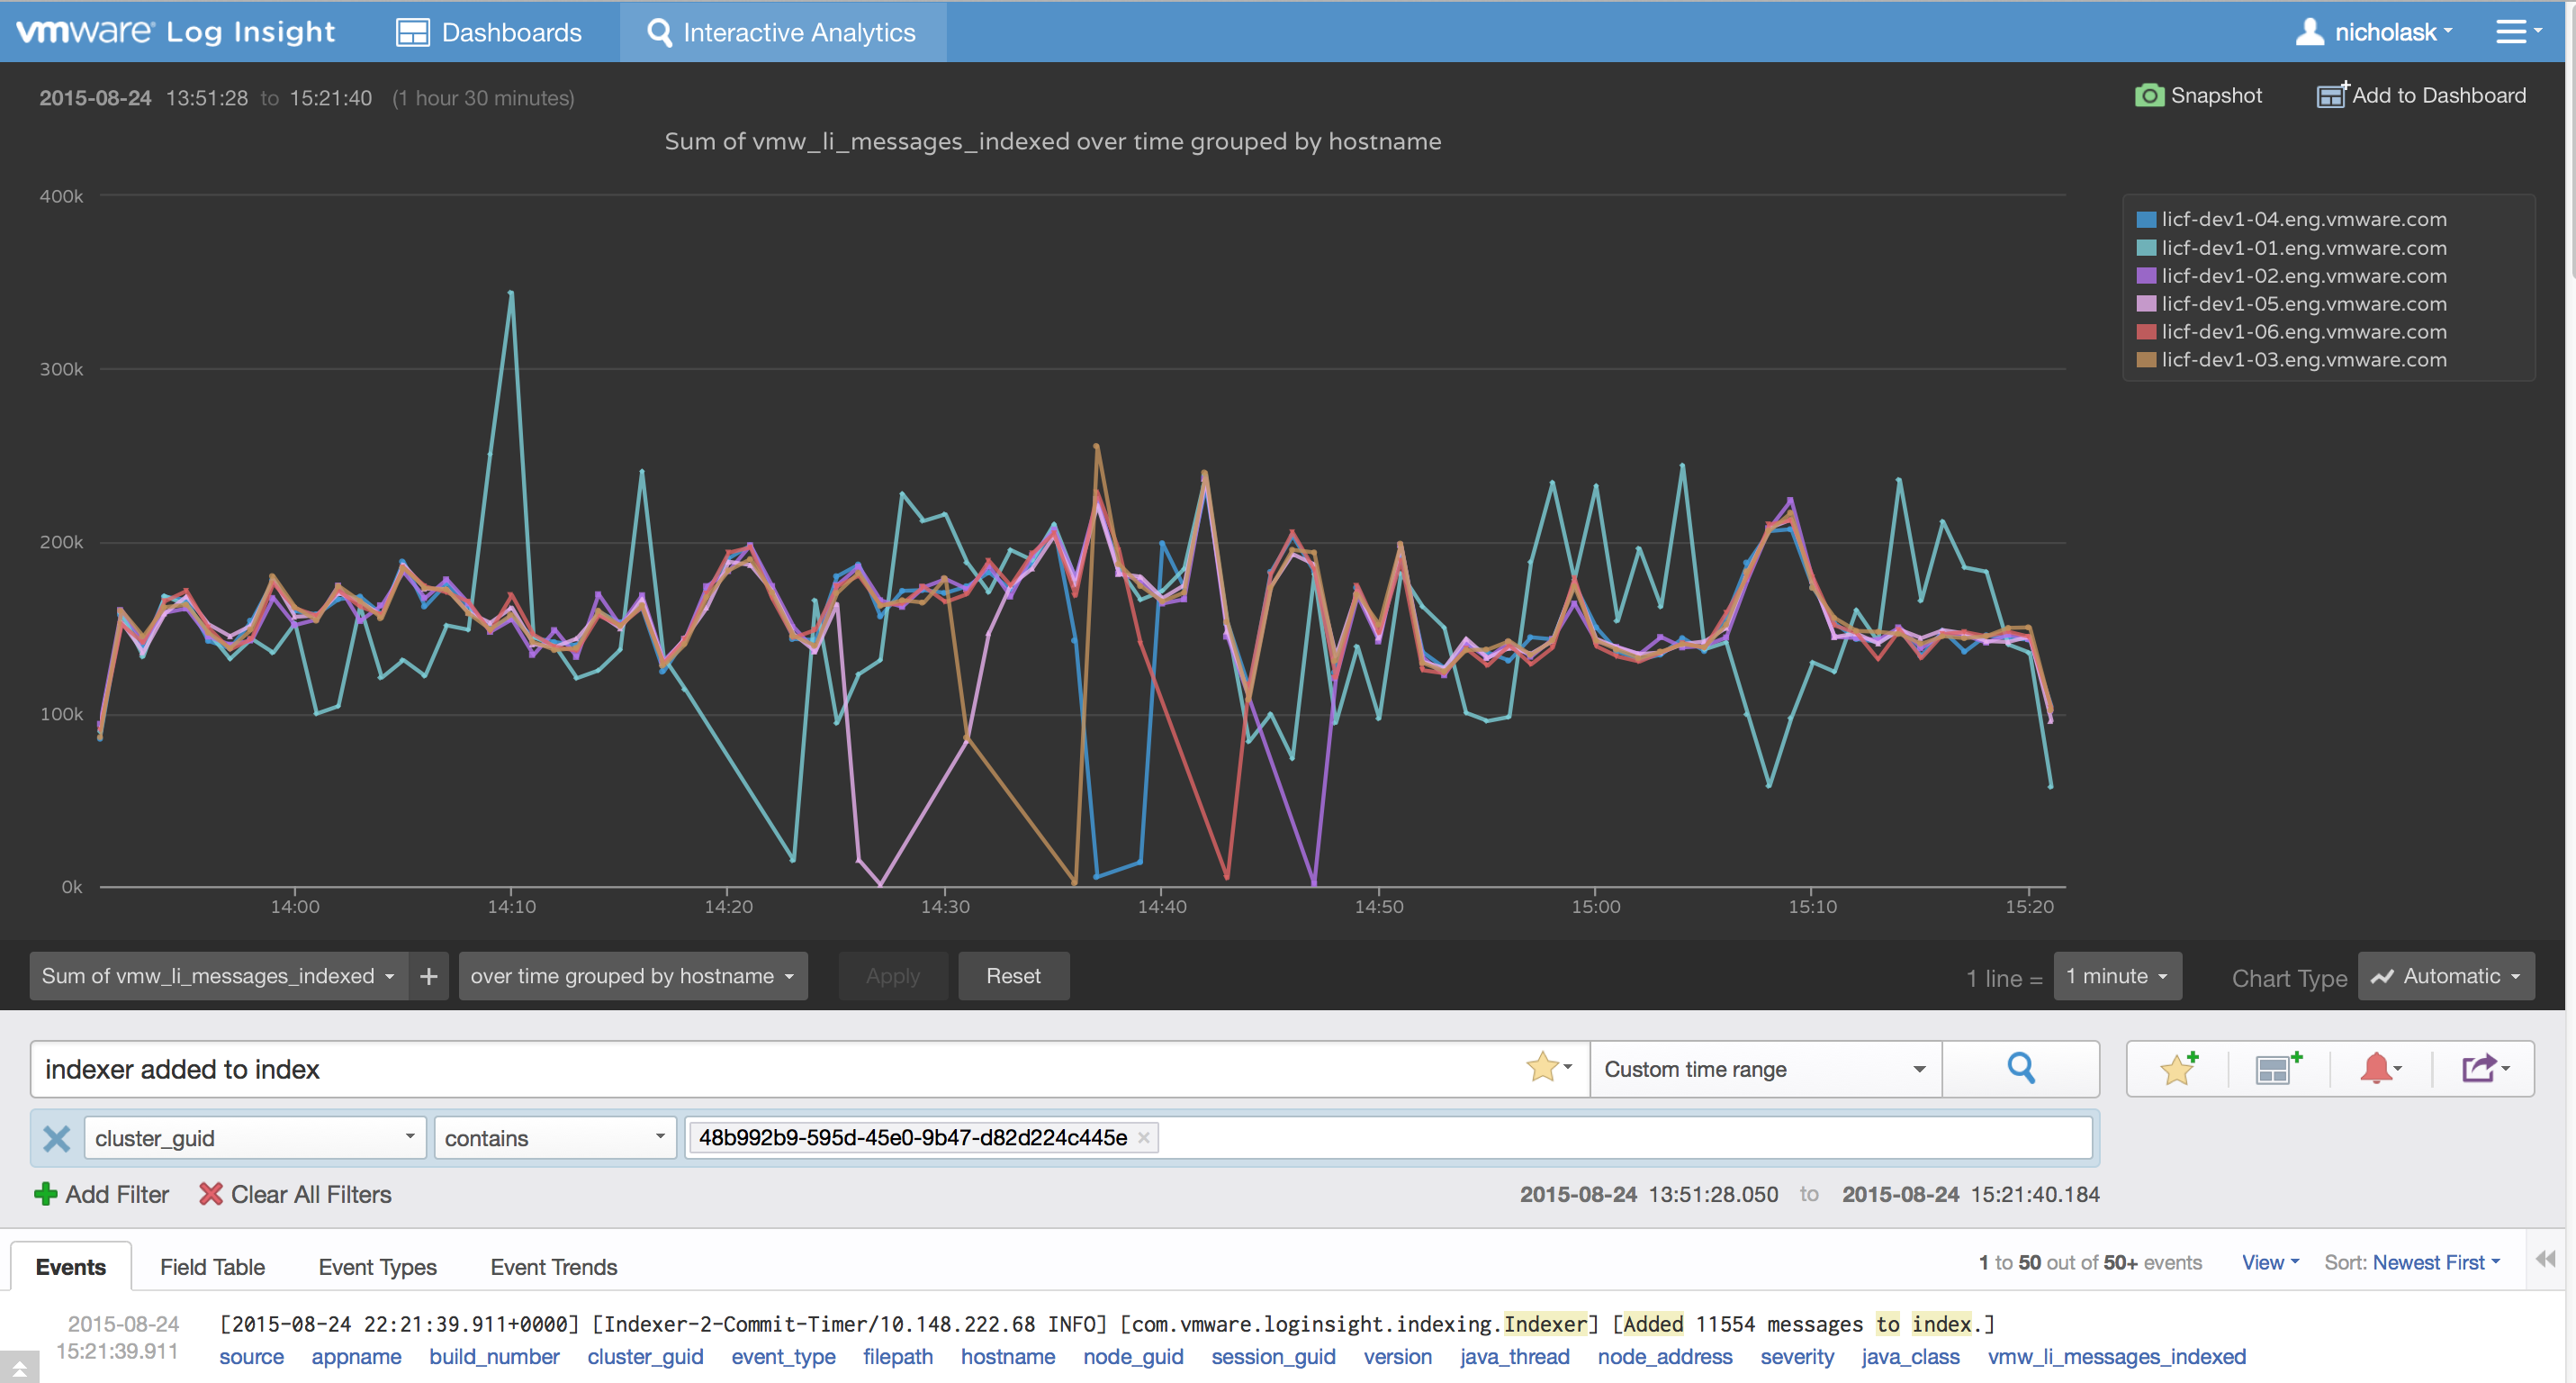This screenshot has width=2576, height=1383.
Task: Open the favorite queries star dropdown
Action: [1549, 1067]
